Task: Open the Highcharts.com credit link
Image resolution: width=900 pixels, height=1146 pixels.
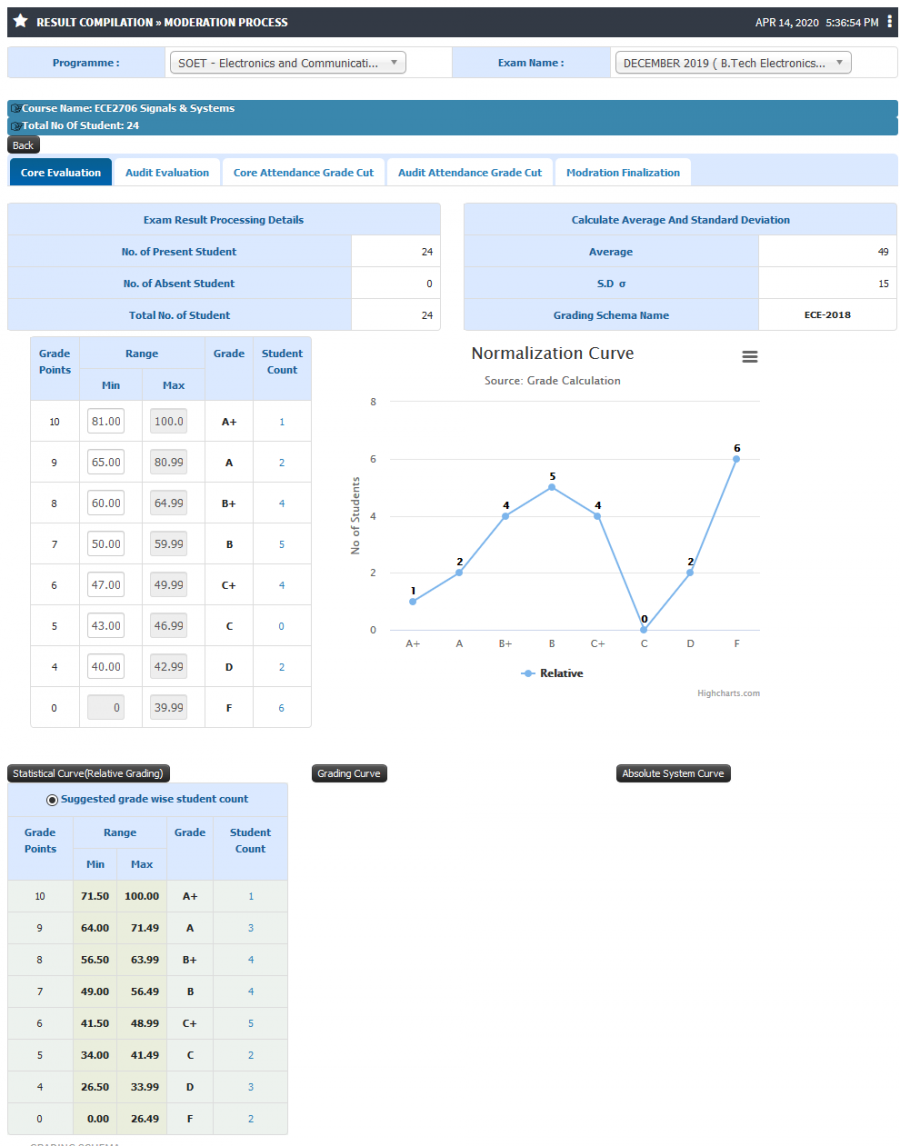Action: point(728,693)
